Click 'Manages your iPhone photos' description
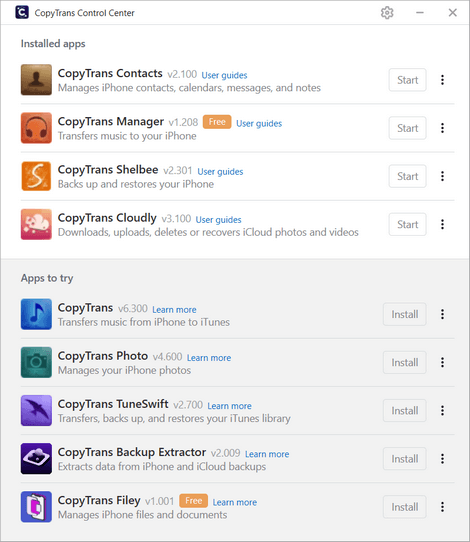 click(124, 370)
